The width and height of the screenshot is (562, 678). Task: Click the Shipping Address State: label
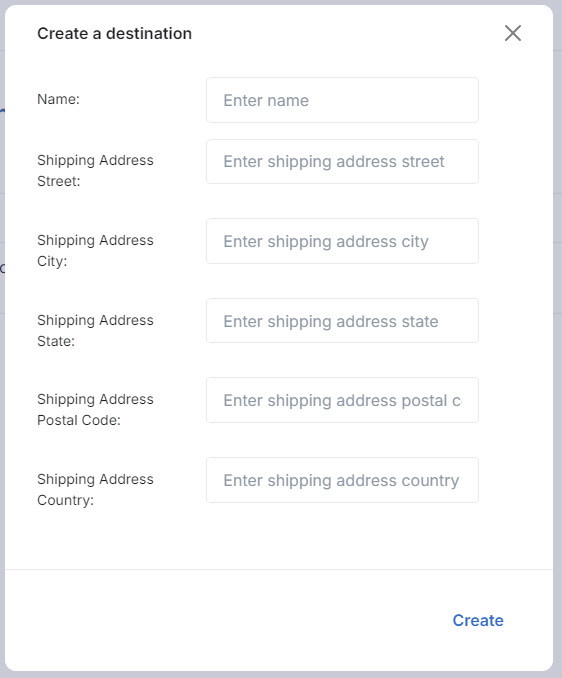click(x=95, y=330)
